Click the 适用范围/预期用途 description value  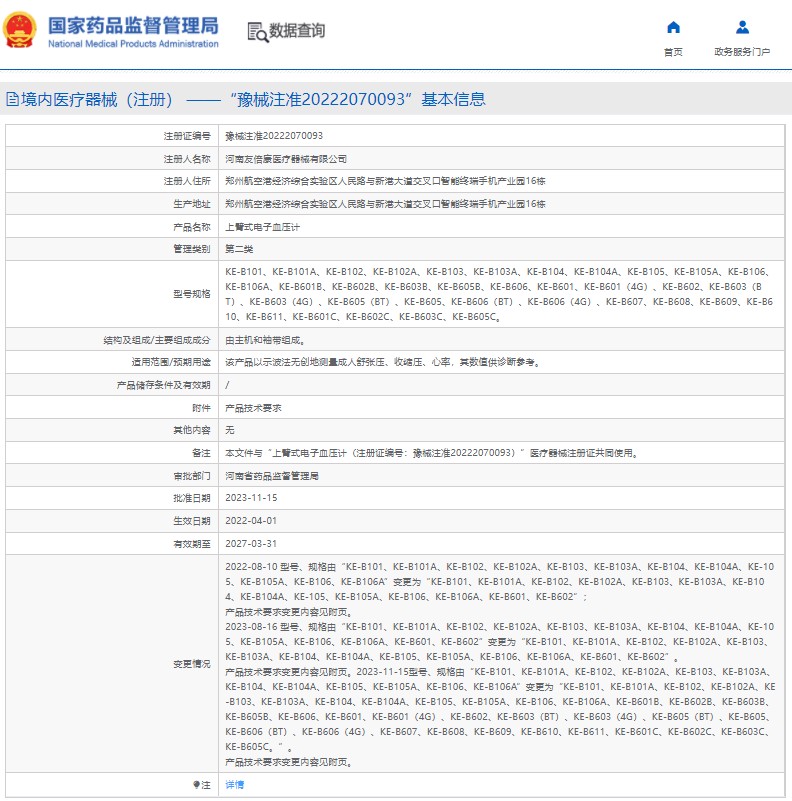click(x=383, y=362)
